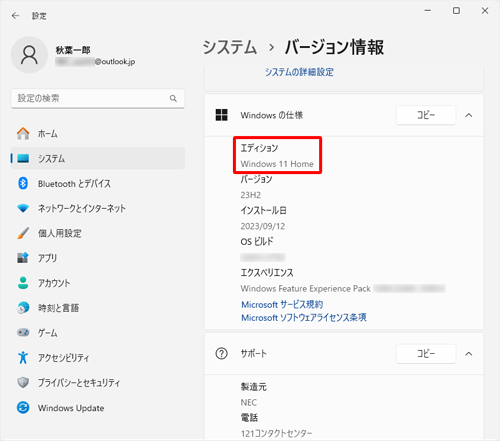Close the Settings window
The width and height of the screenshot is (500, 441).
click(485, 11)
